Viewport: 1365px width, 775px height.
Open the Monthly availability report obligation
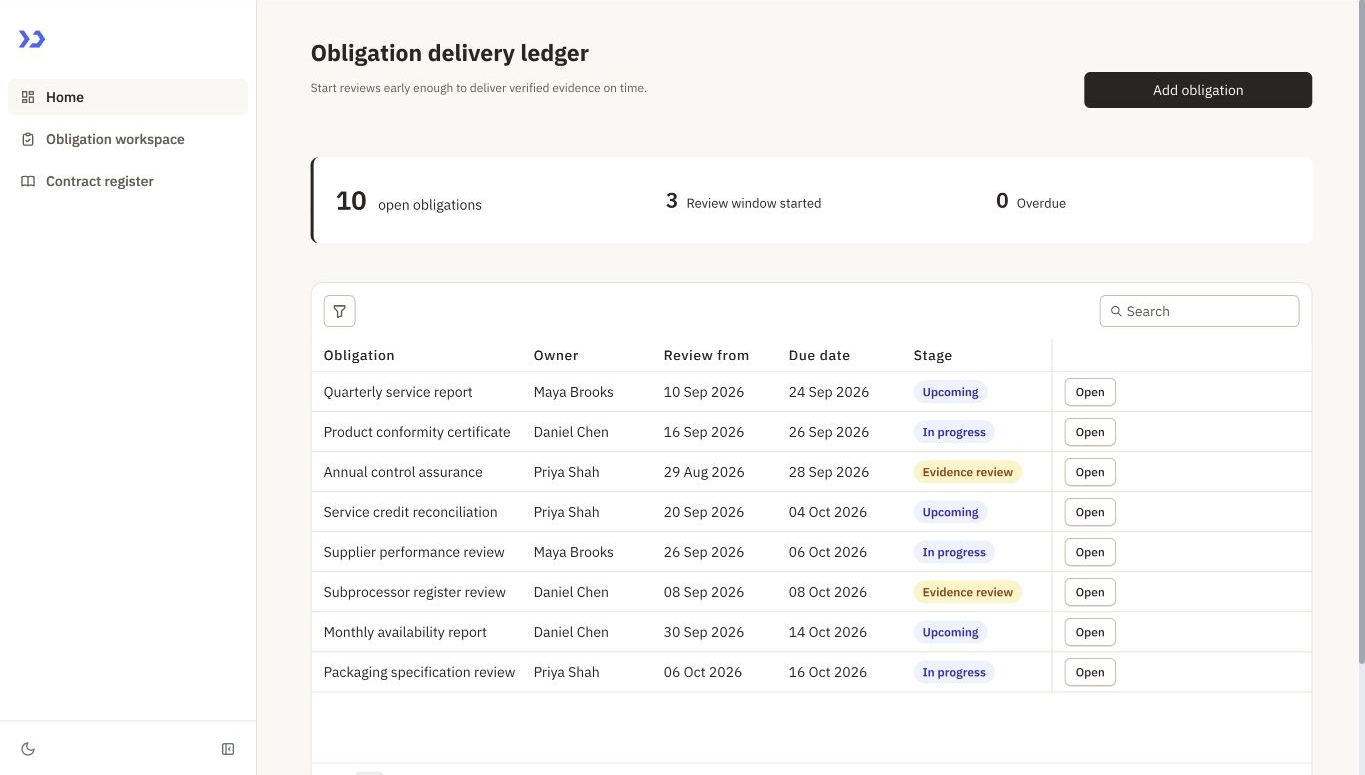1090,632
